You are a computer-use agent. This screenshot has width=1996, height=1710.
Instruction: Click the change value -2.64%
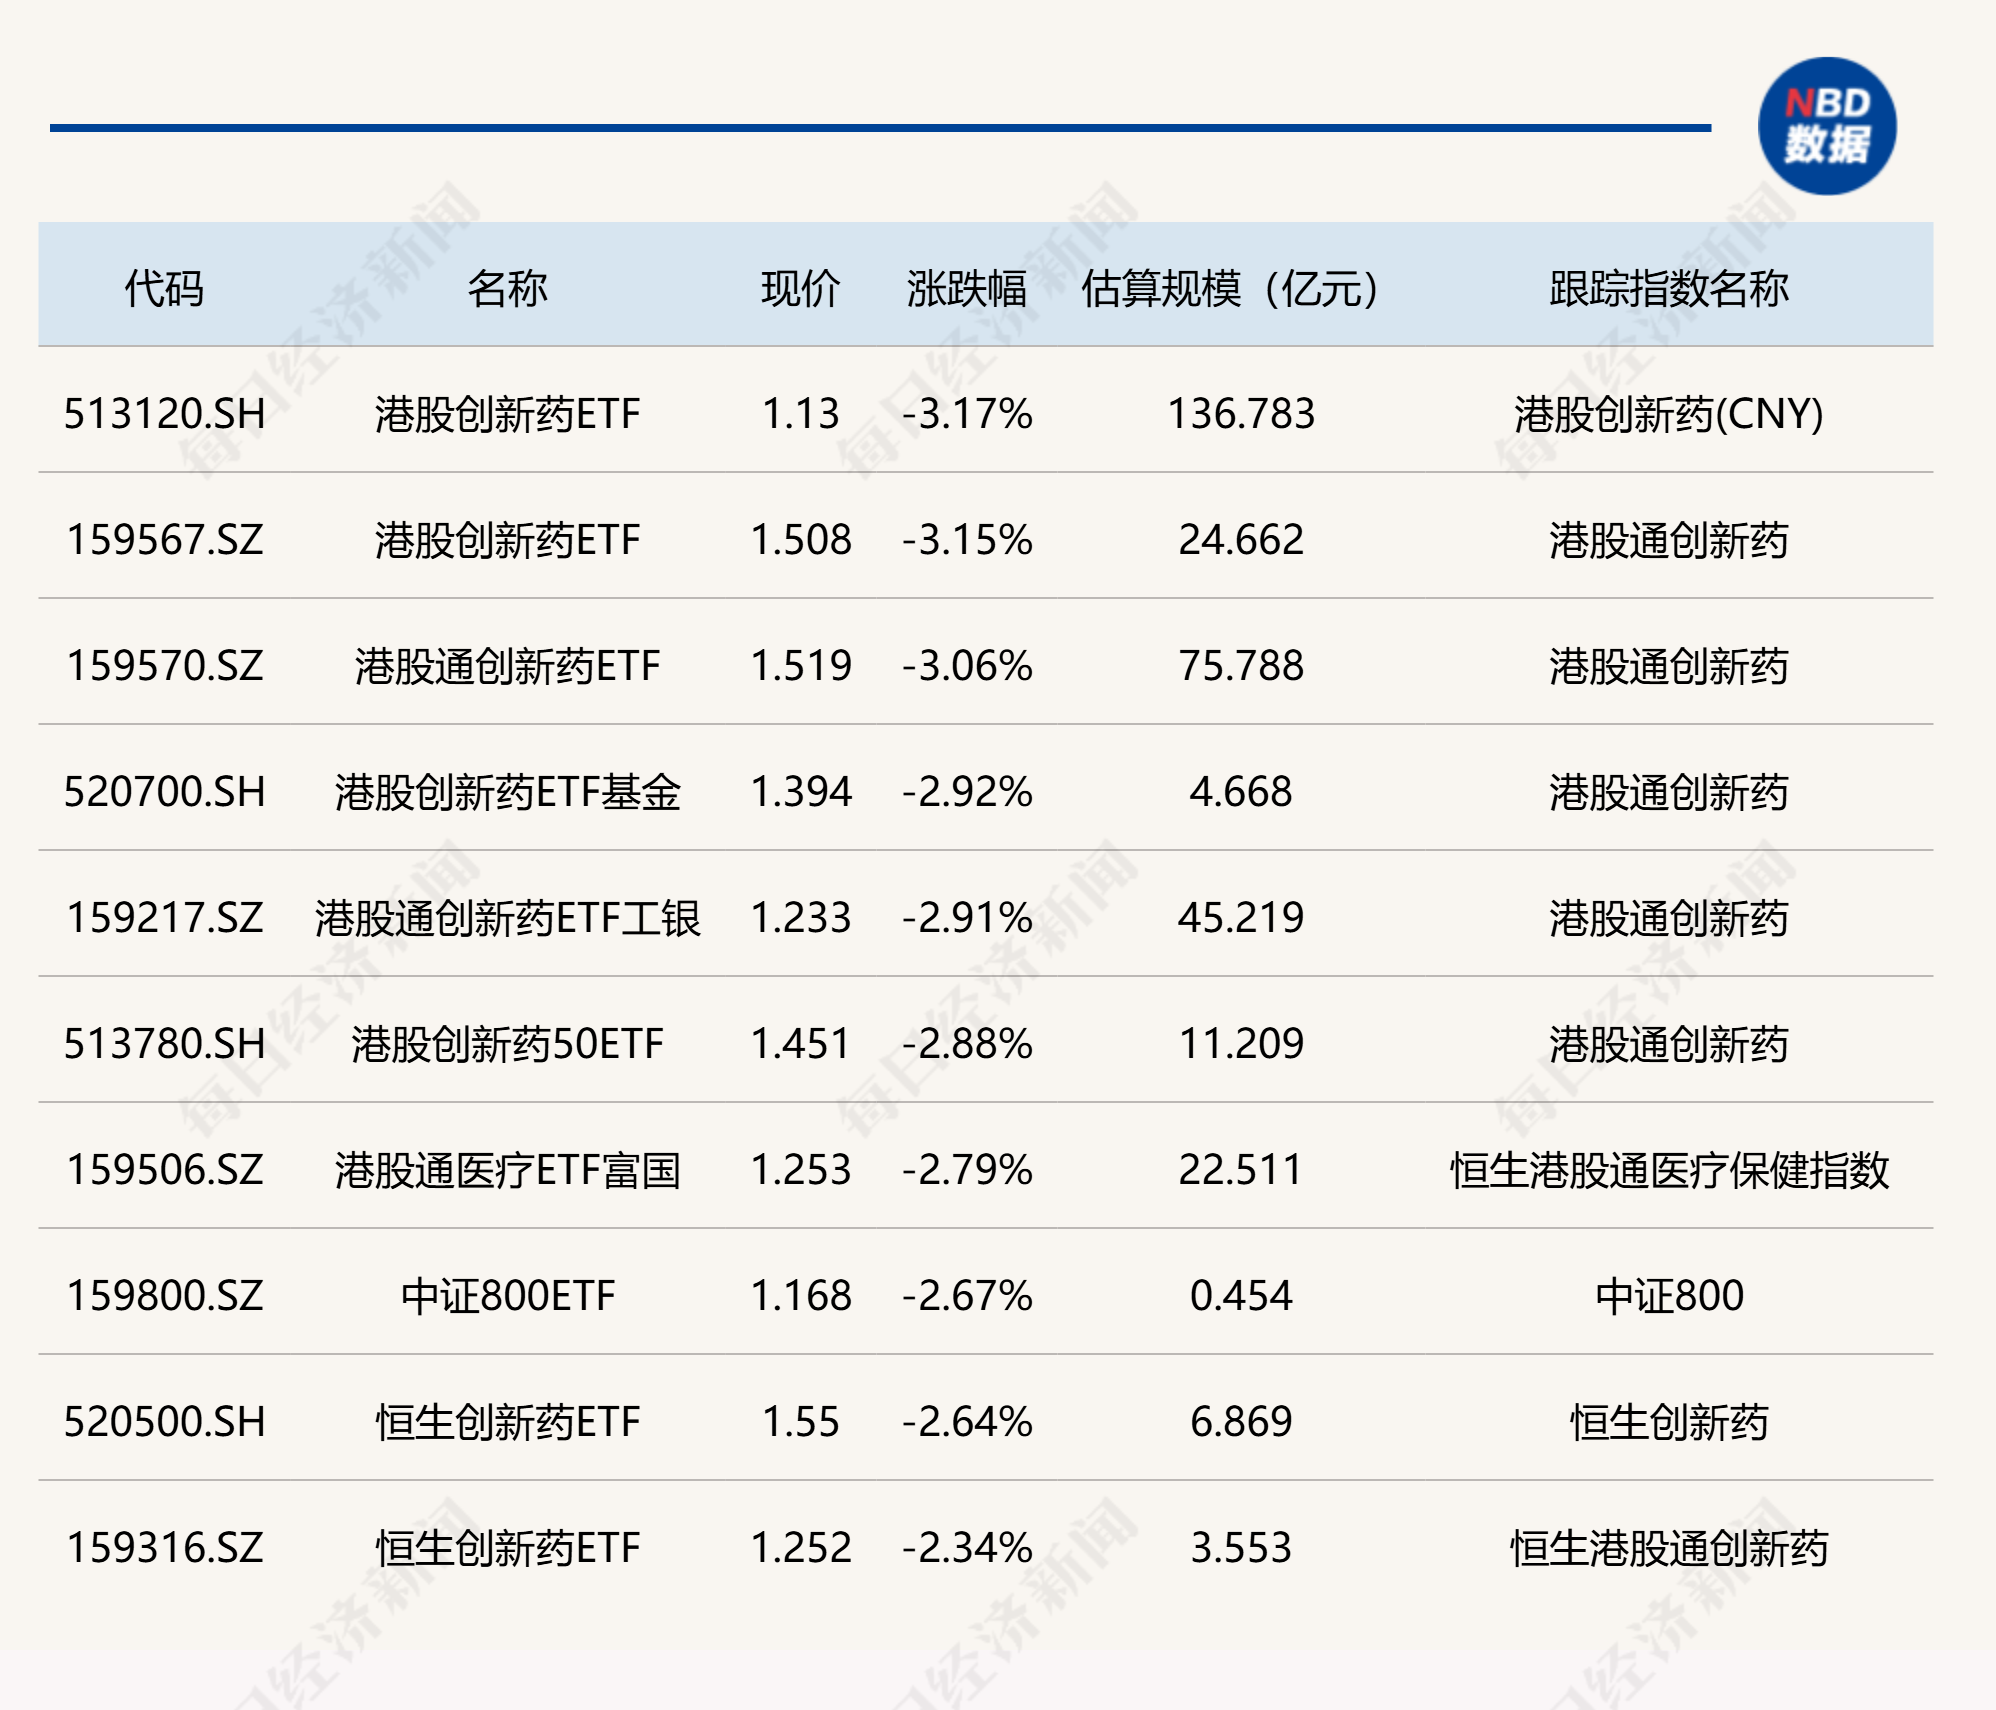click(x=967, y=1421)
